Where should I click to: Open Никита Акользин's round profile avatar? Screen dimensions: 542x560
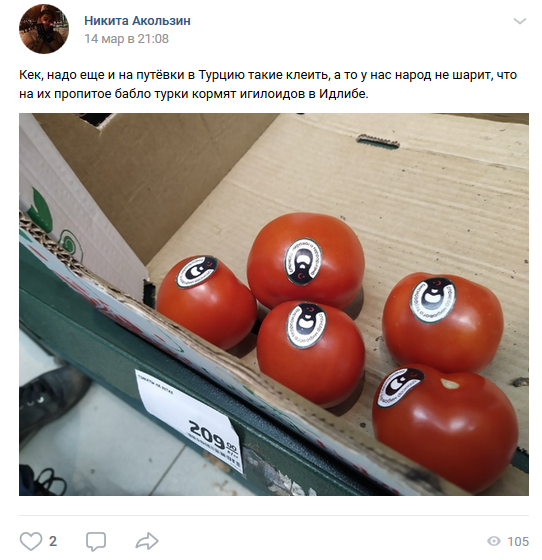click(44, 29)
